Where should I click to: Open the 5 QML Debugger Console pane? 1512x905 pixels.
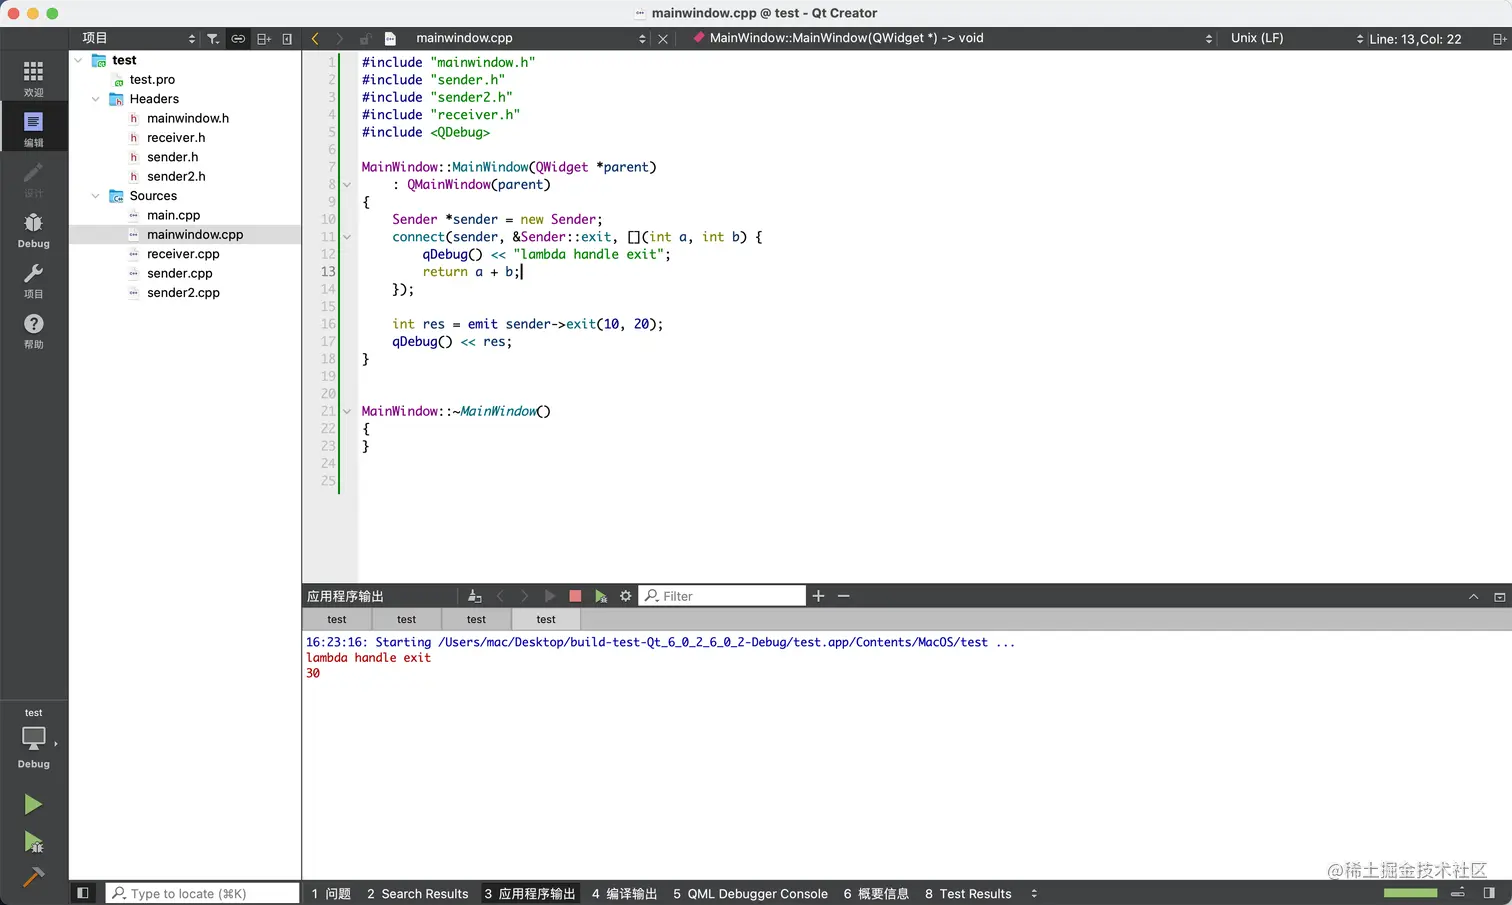pos(750,893)
